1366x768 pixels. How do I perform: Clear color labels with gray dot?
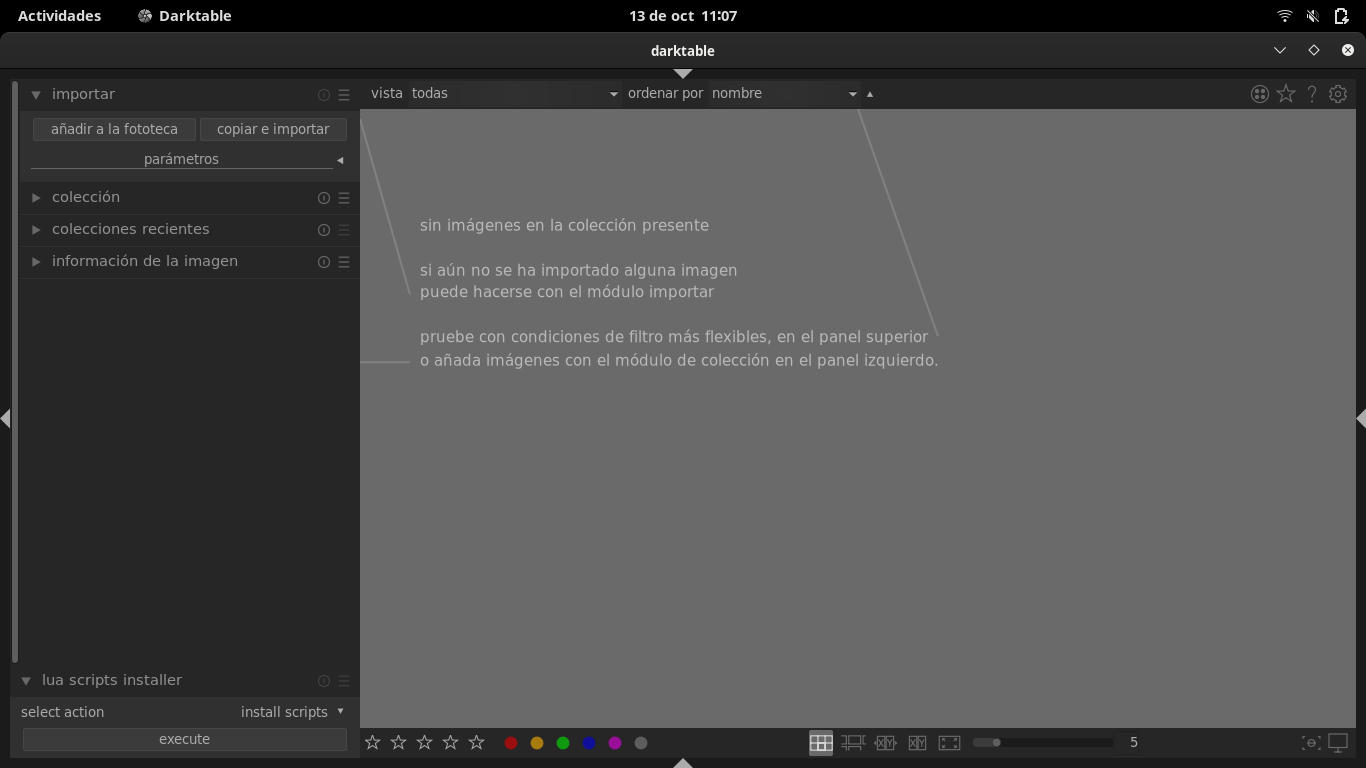pyautogui.click(x=641, y=743)
